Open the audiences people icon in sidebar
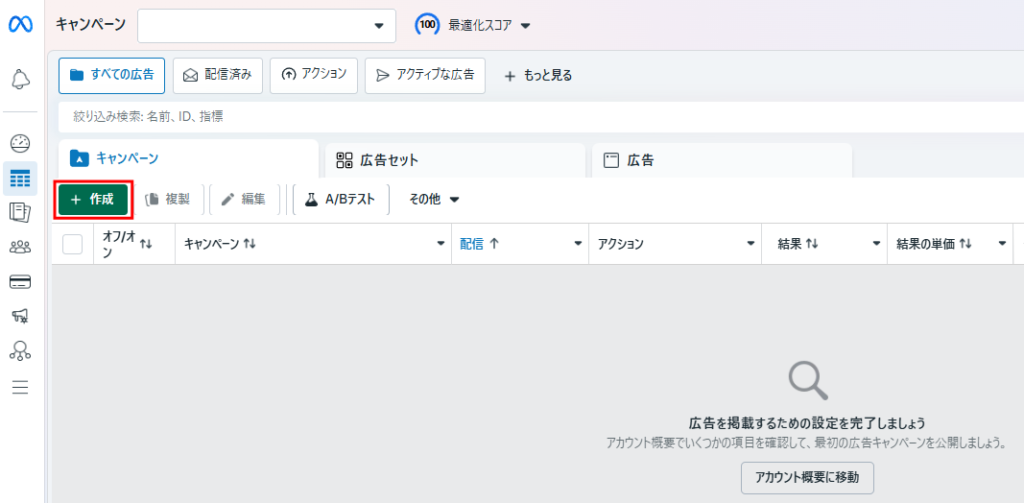The height and width of the screenshot is (503, 1024). tap(20, 247)
